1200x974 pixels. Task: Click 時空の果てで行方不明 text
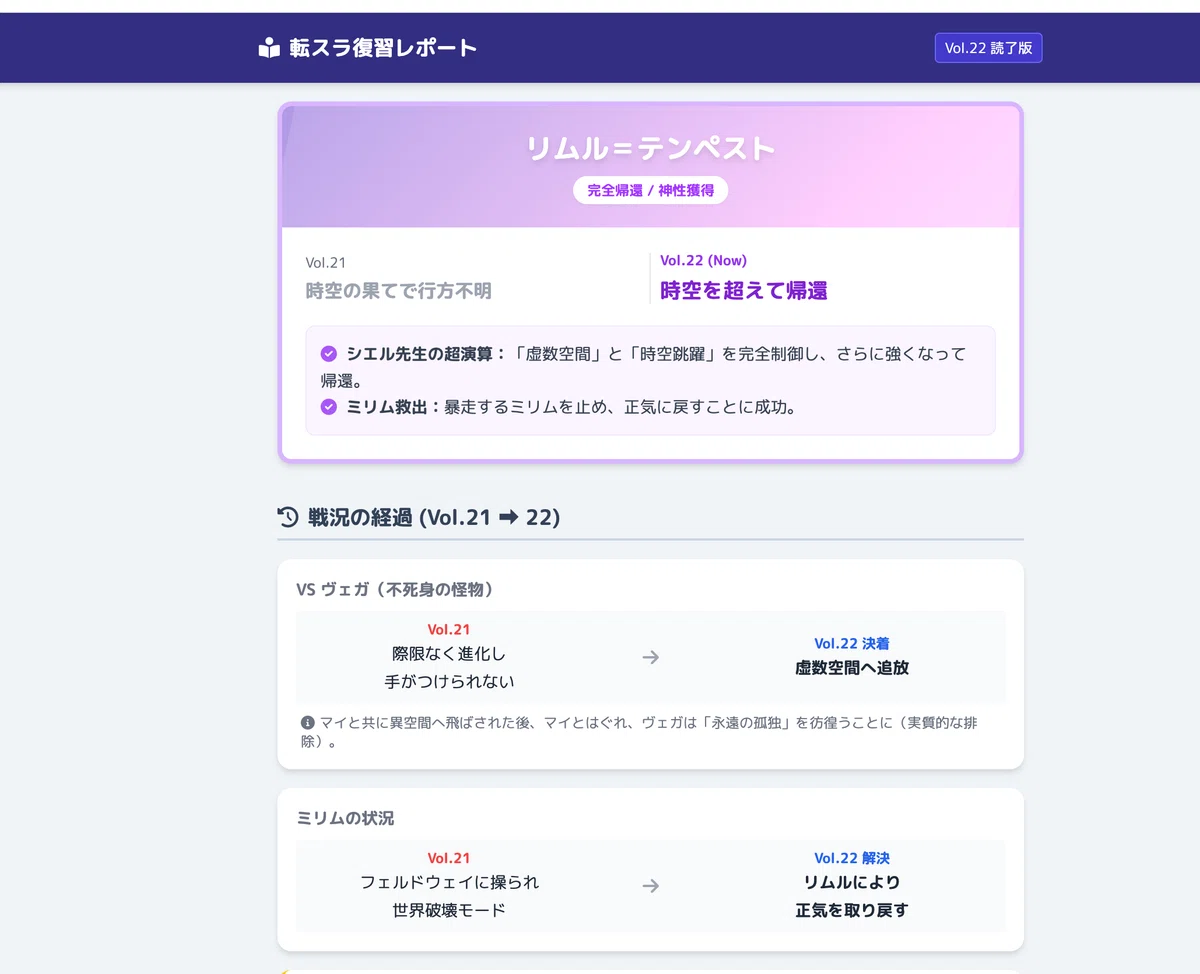pos(398,291)
